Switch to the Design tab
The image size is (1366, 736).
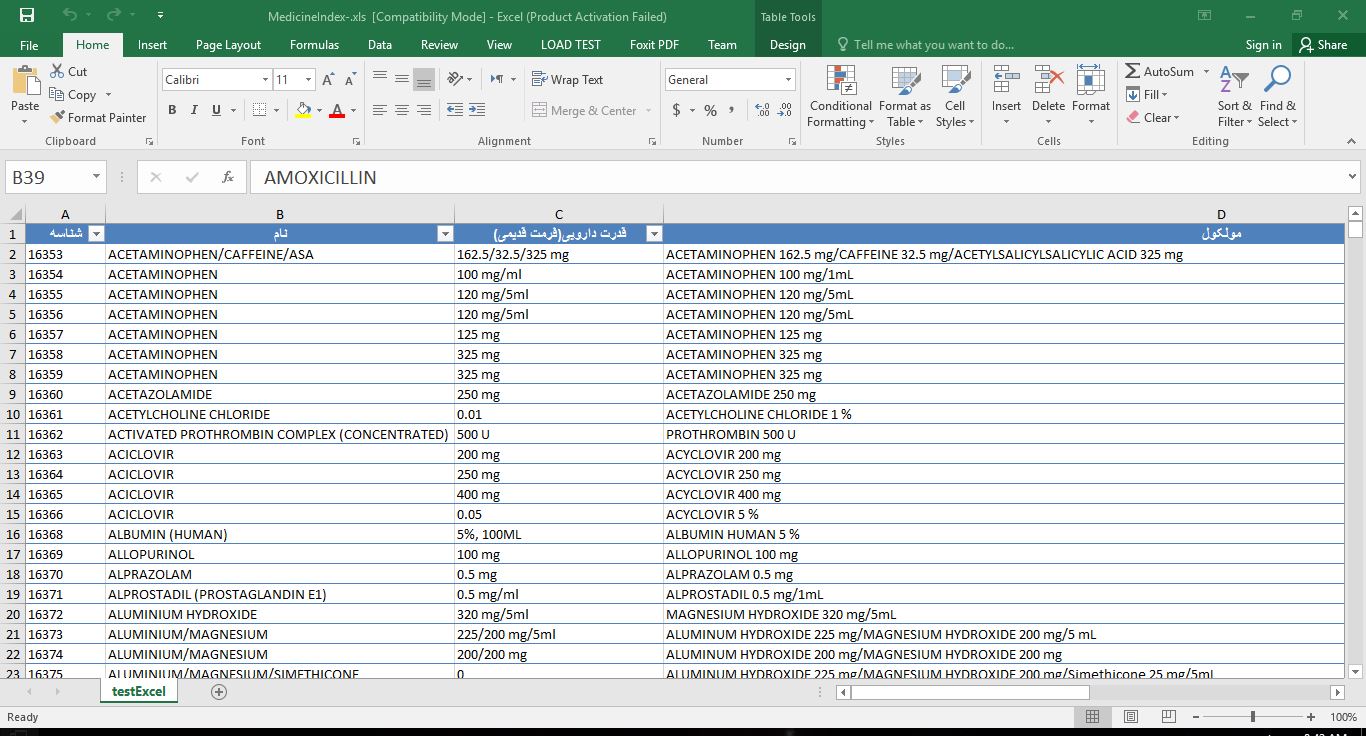click(788, 45)
